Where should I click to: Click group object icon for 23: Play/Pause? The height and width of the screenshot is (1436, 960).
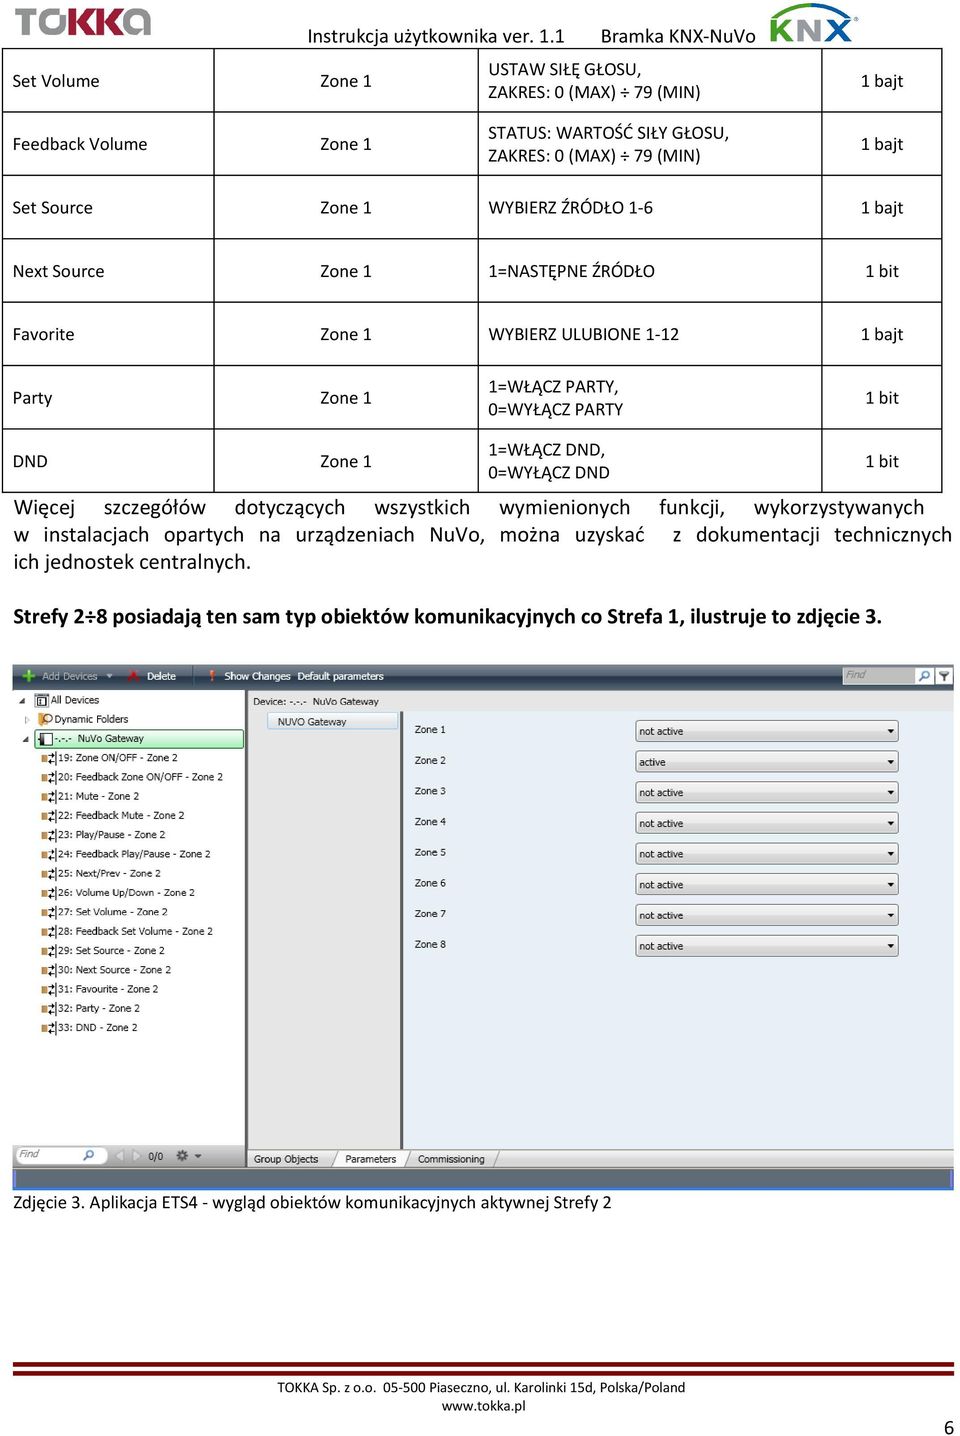tap(48, 835)
